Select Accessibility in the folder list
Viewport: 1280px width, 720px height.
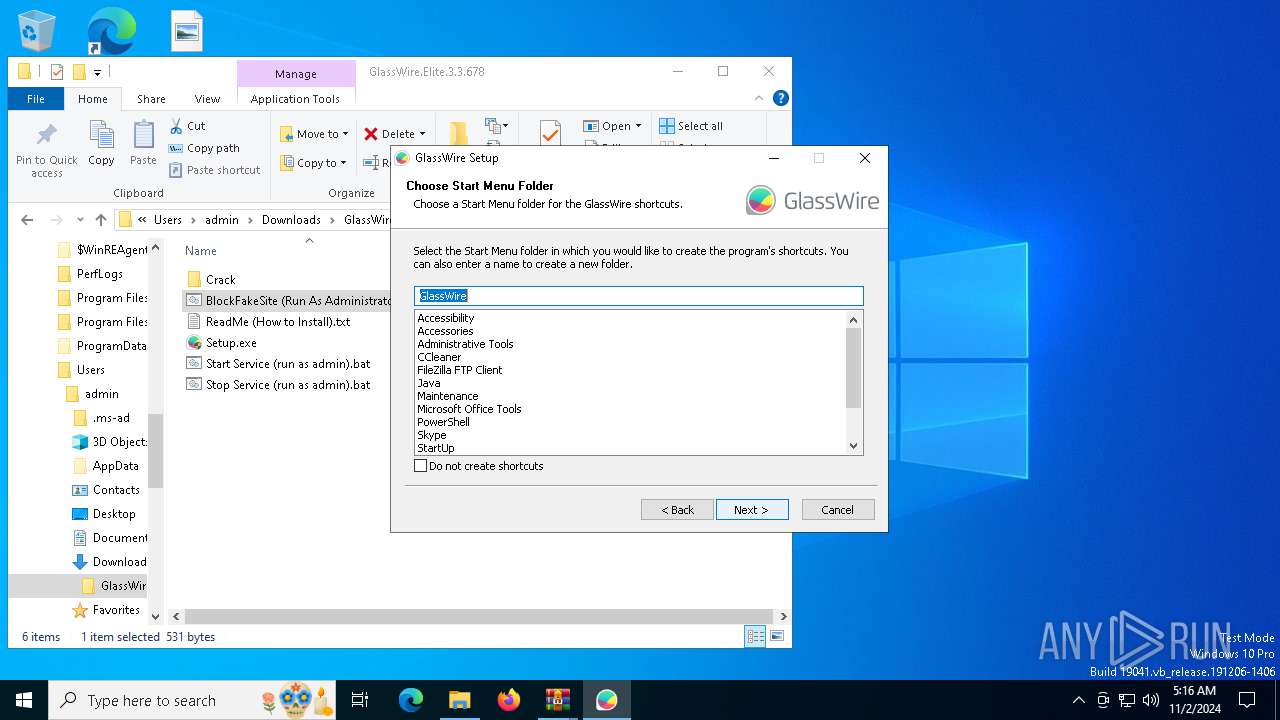coord(446,318)
